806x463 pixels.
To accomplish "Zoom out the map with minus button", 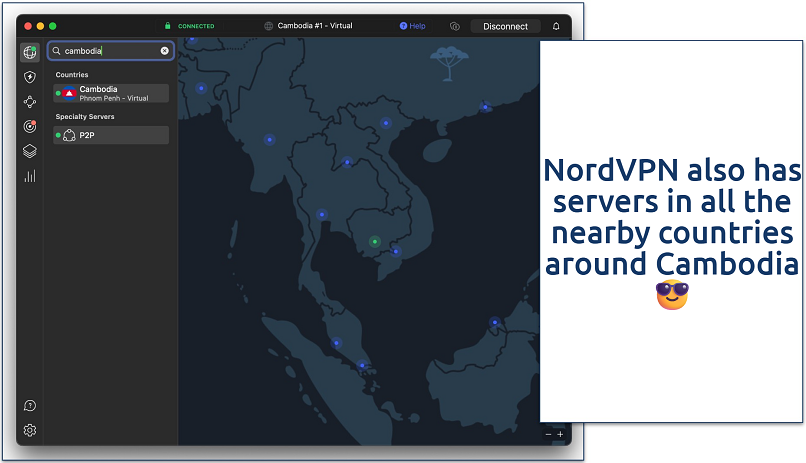I will pos(548,434).
